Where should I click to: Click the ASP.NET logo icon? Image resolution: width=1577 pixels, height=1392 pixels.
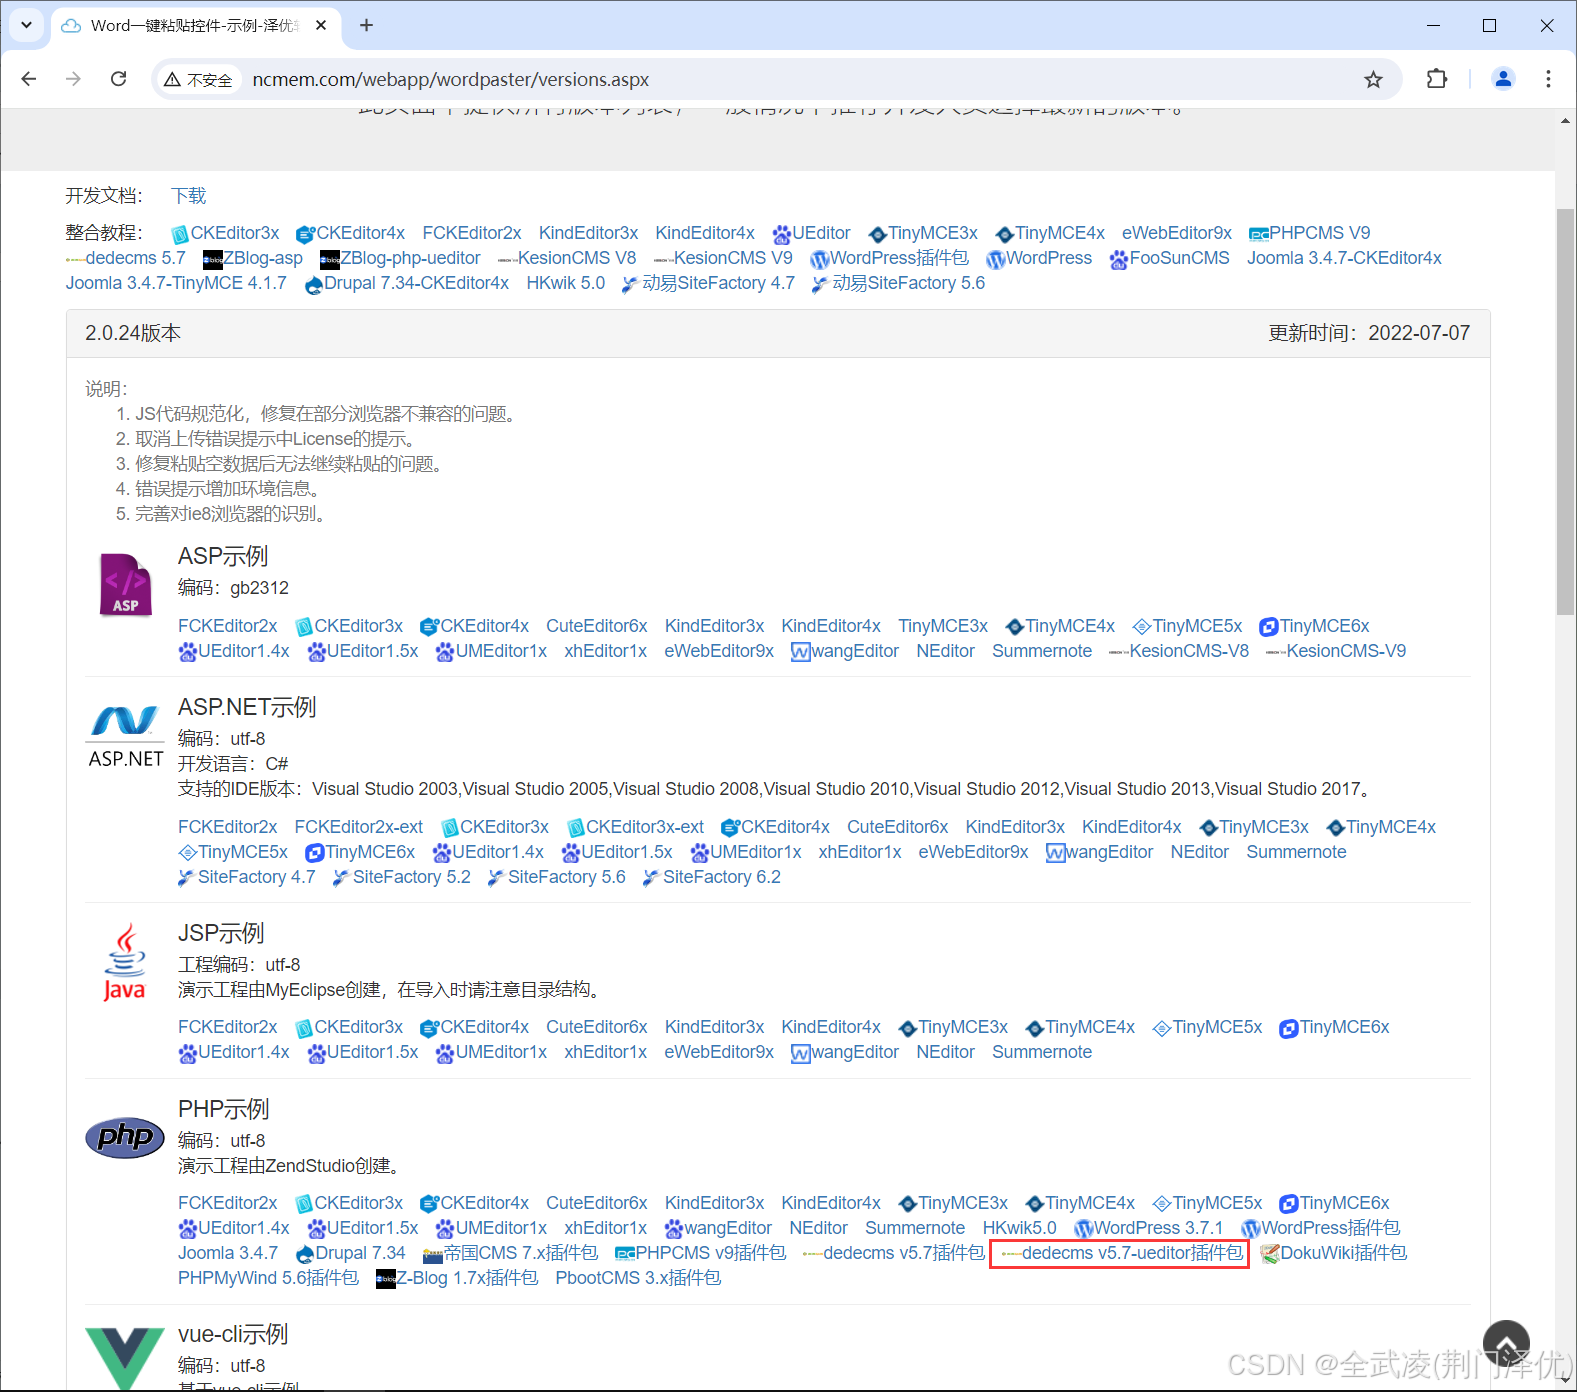click(125, 737)
